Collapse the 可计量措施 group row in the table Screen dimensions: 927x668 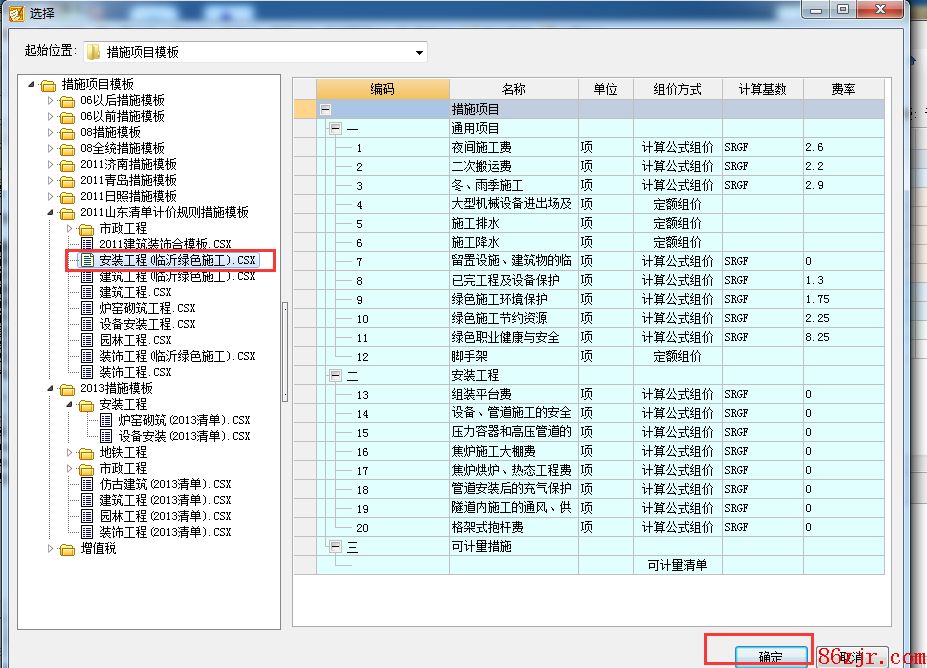click(x=335, y=547)
